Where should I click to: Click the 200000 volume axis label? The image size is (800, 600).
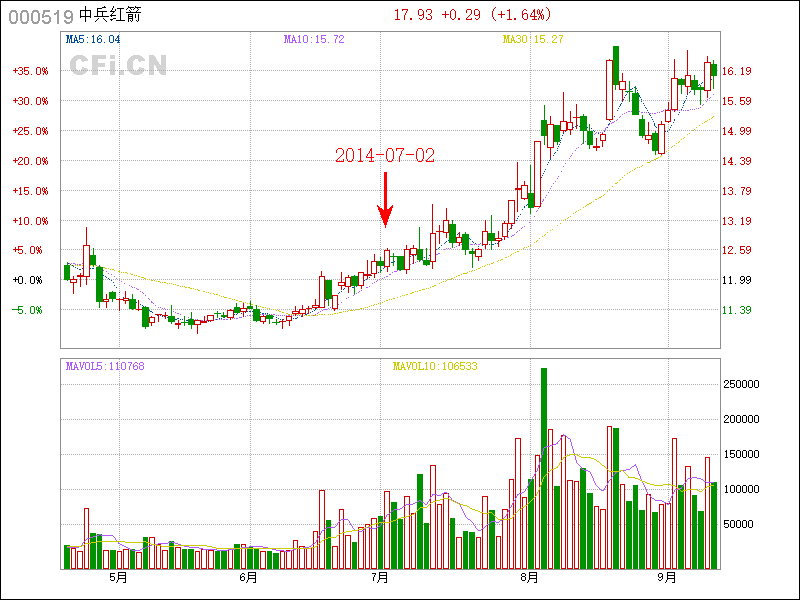pos(741,419)
